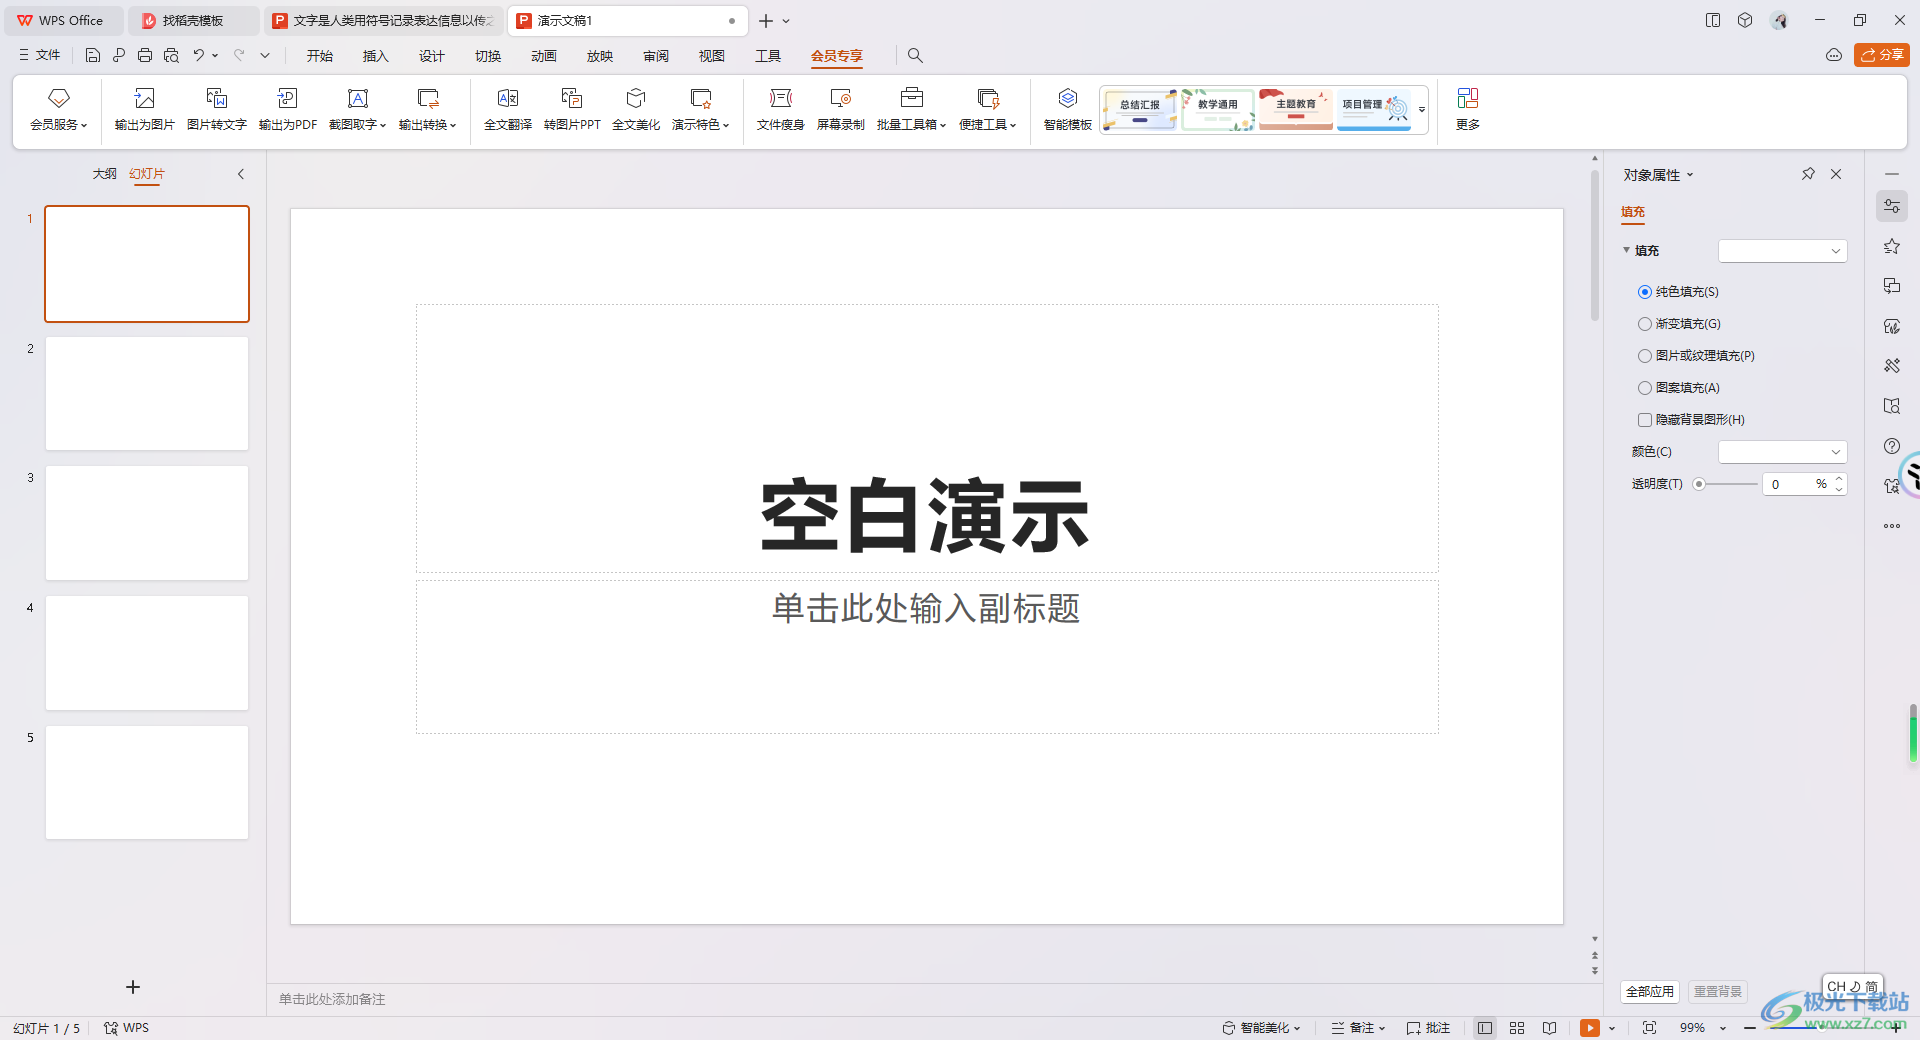The width and height of the screenshot is (1920, 1040).
Task: Switch to 大纲 outline tab
Action: click(105, 174)
